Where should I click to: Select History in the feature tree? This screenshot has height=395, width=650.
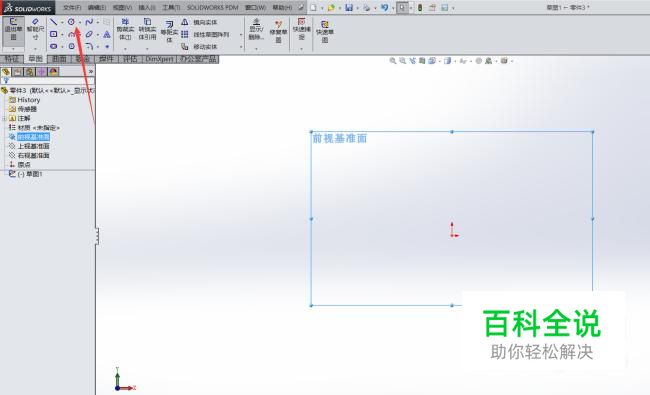(29, 100)
